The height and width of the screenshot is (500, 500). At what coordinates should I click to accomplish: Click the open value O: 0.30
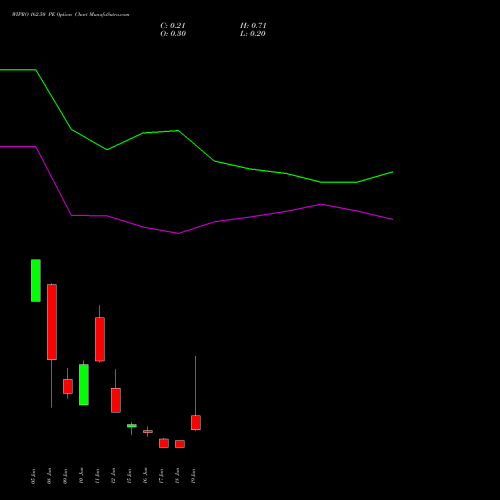173,34
